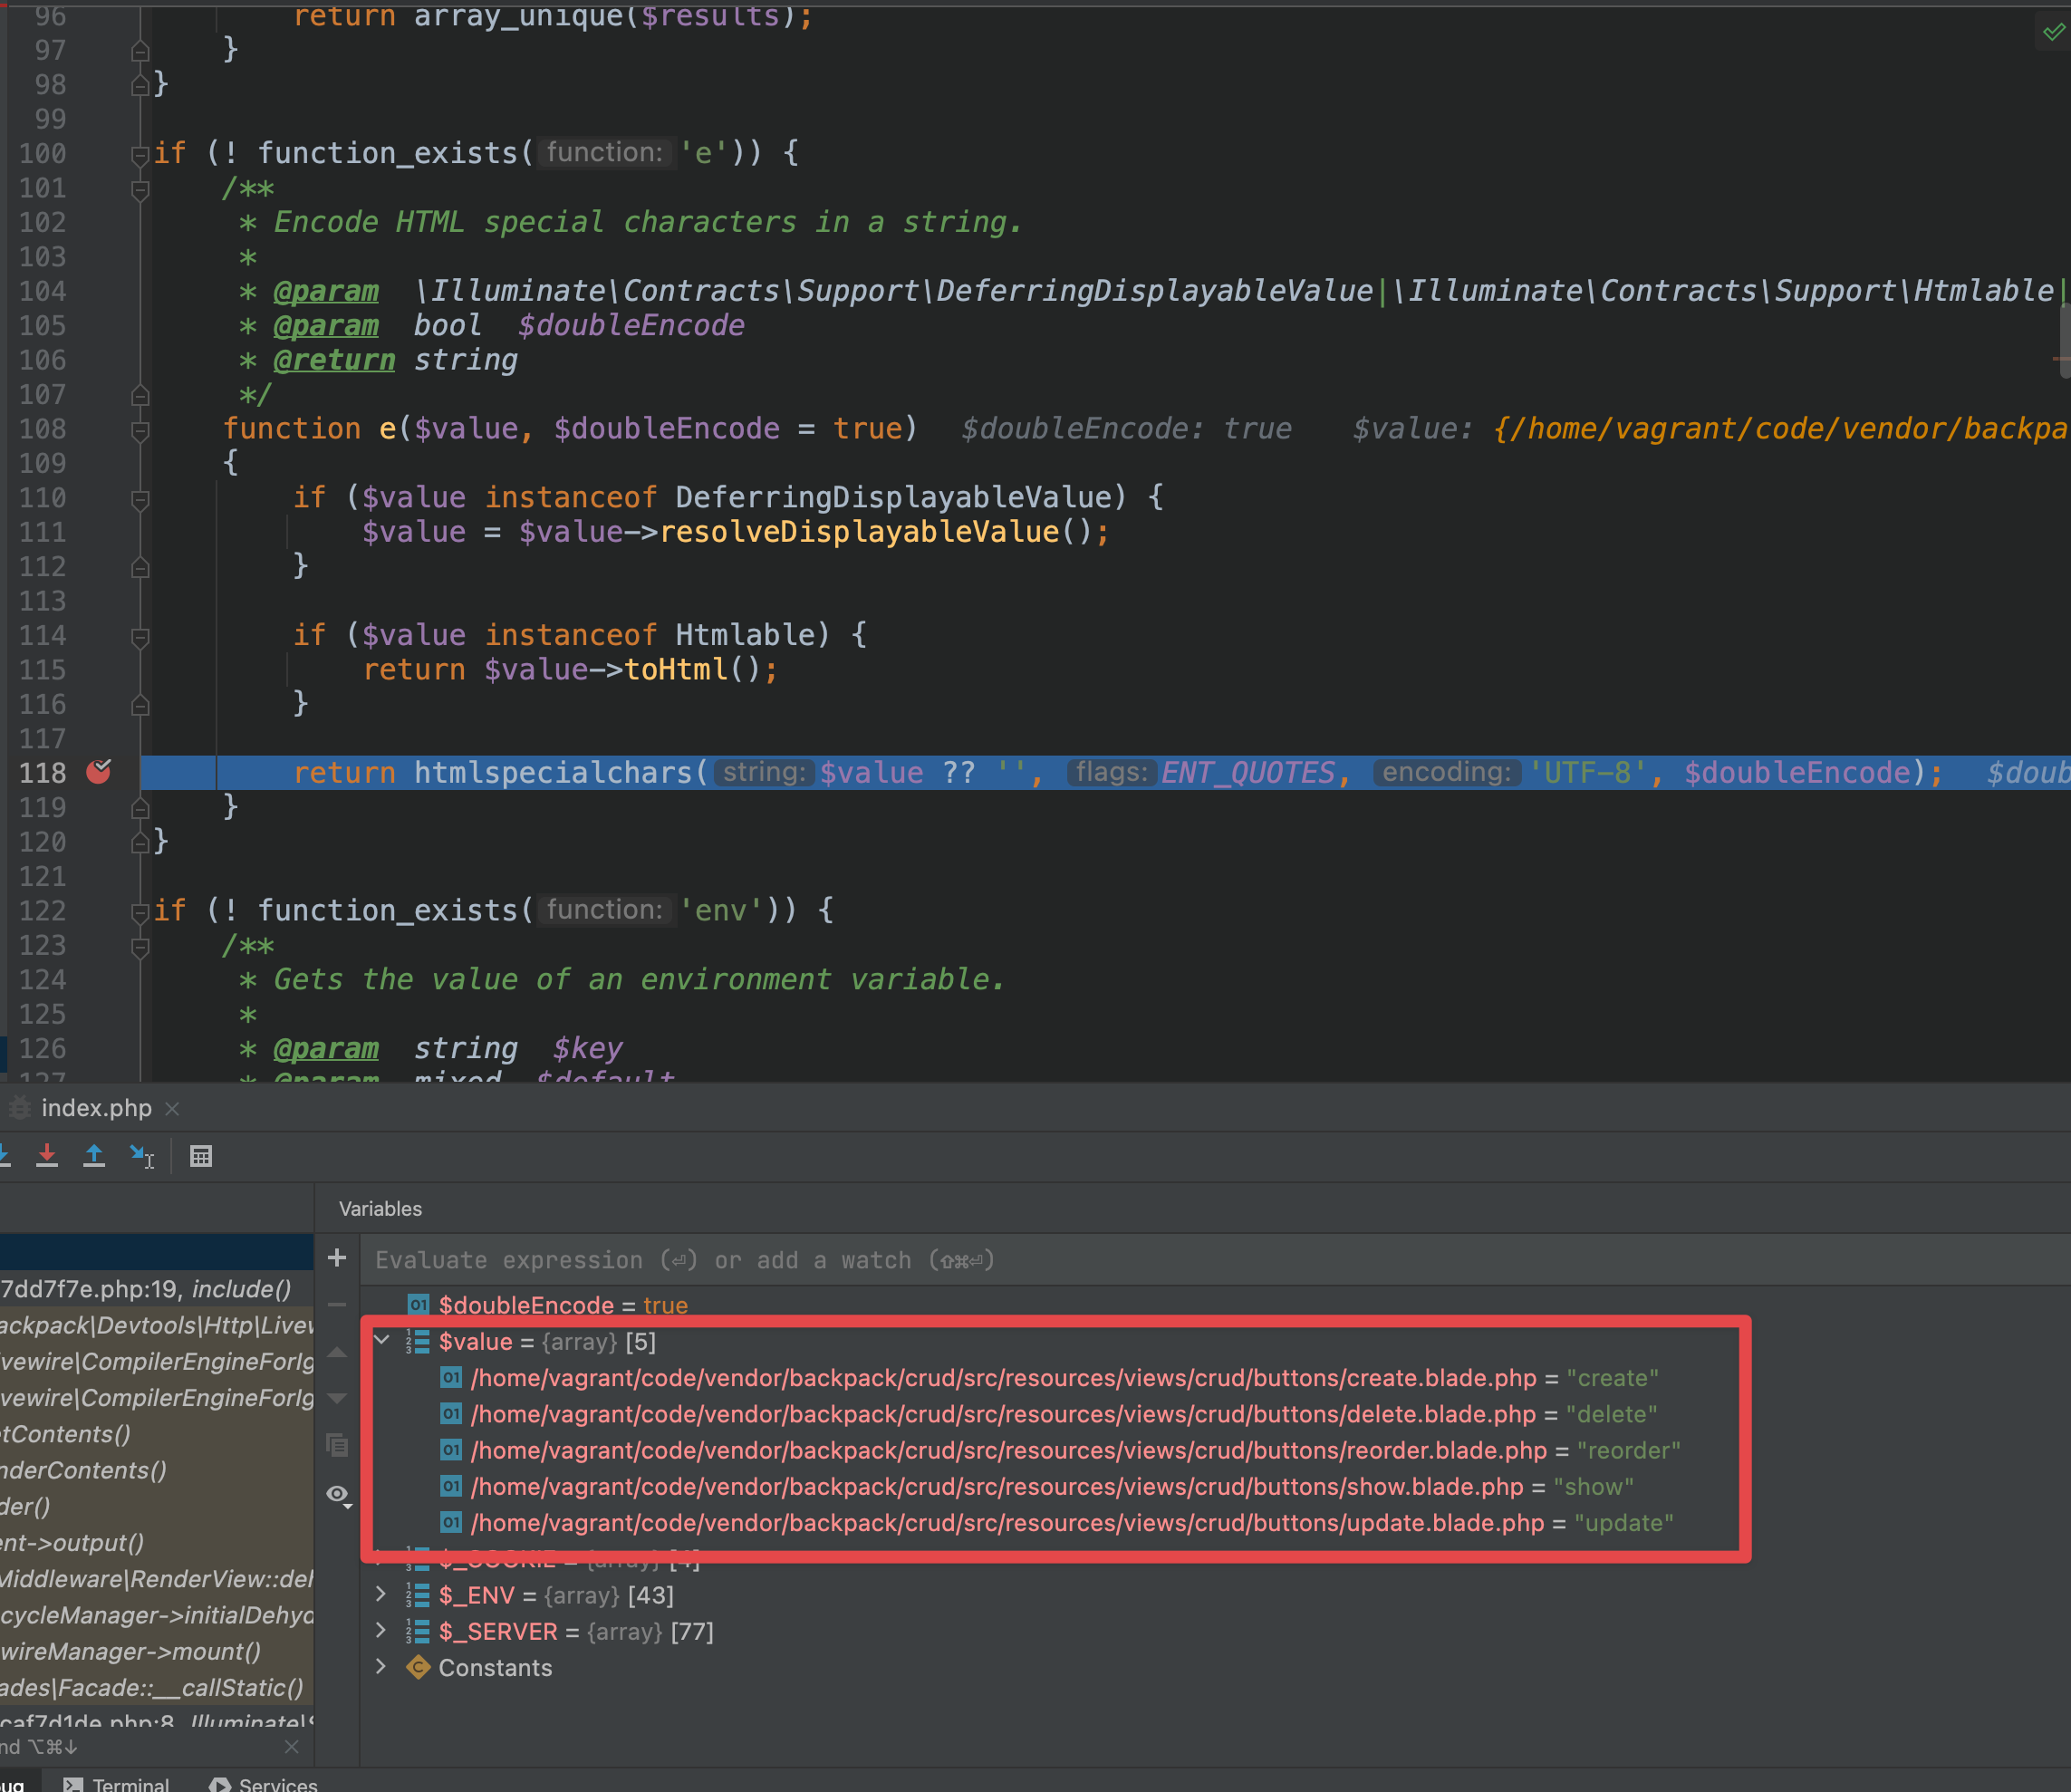
Task: Collapse the $value array node
Action: pos(381,1340)
